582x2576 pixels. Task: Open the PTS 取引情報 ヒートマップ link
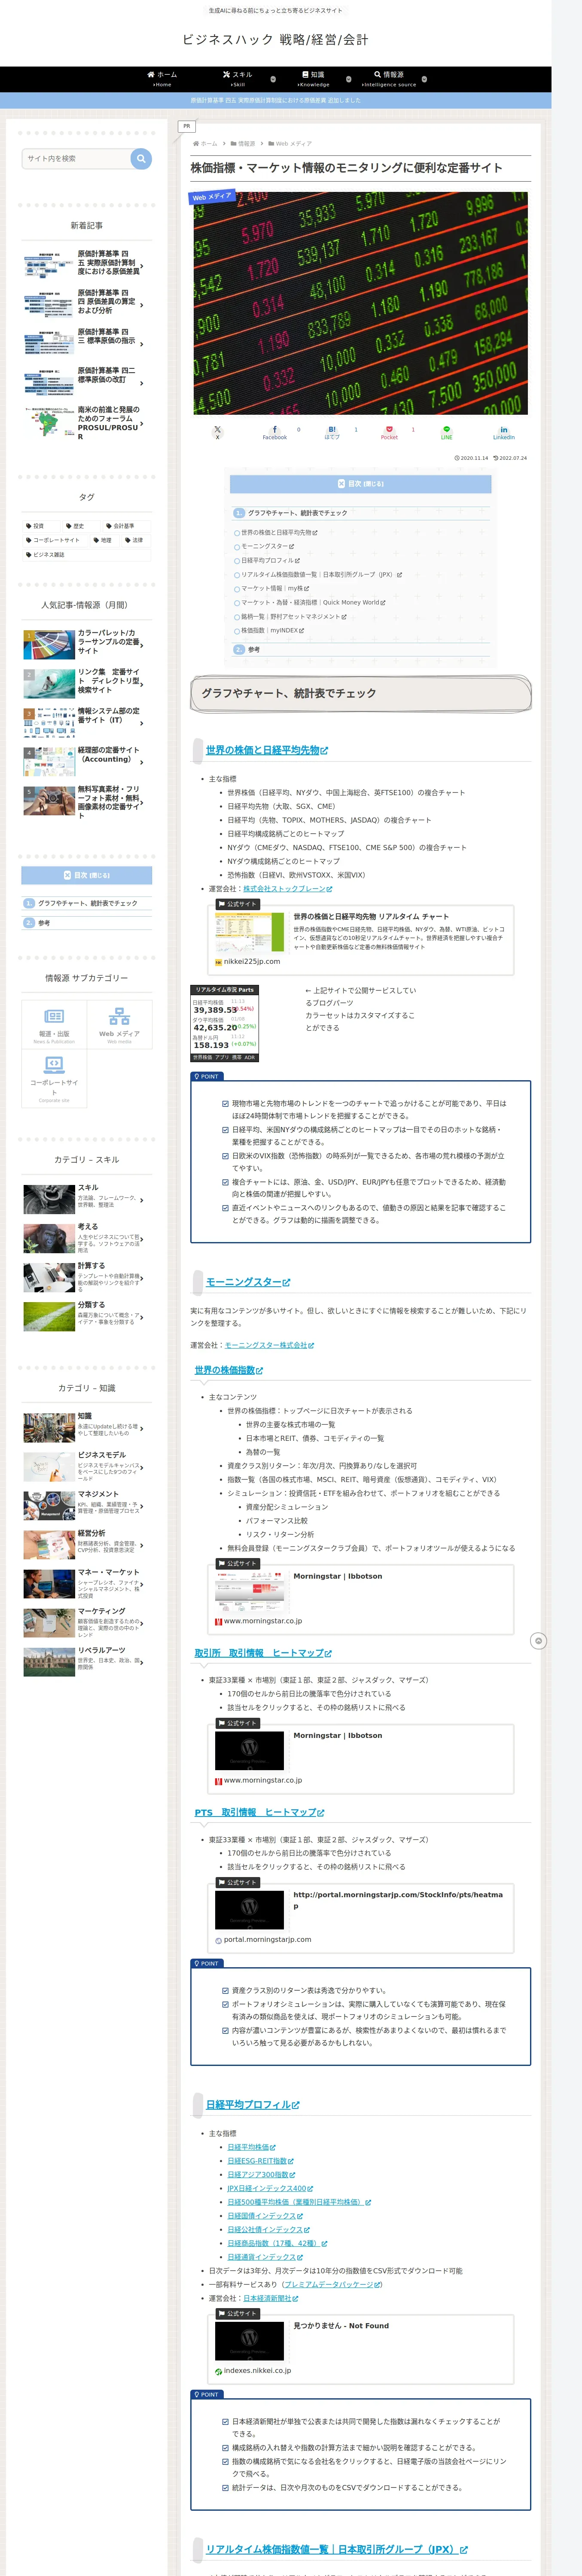pyautogui.click(x=259, y=1812)
